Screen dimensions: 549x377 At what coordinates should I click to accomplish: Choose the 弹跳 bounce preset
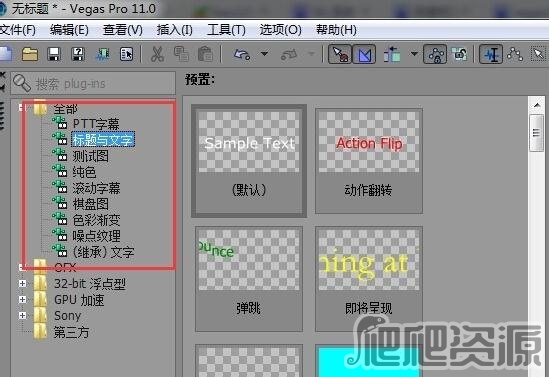249,279
